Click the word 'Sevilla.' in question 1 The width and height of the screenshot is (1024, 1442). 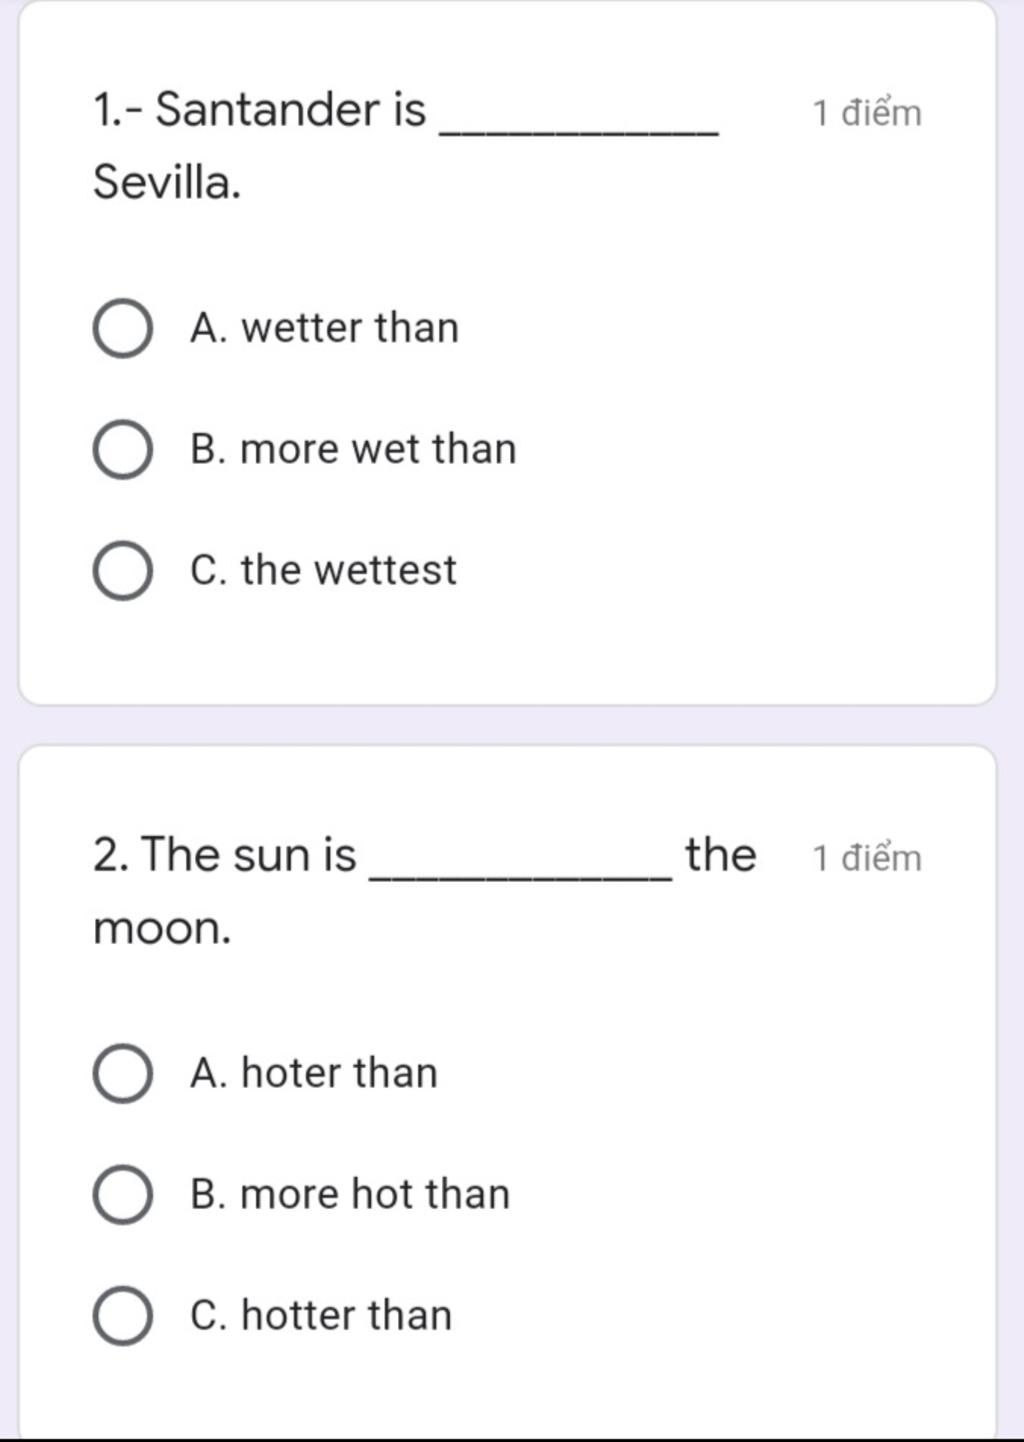[x=167, y=183]
